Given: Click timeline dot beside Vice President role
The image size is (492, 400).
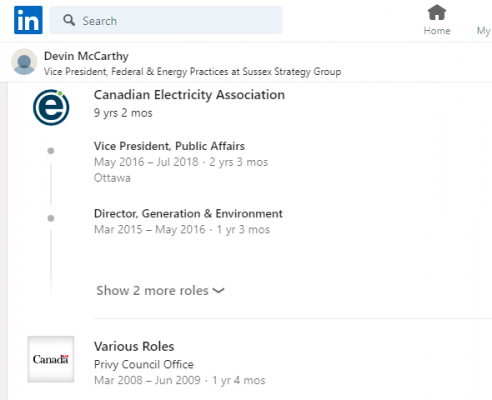Looking at the screenshot, I should [x=51, y=151].
